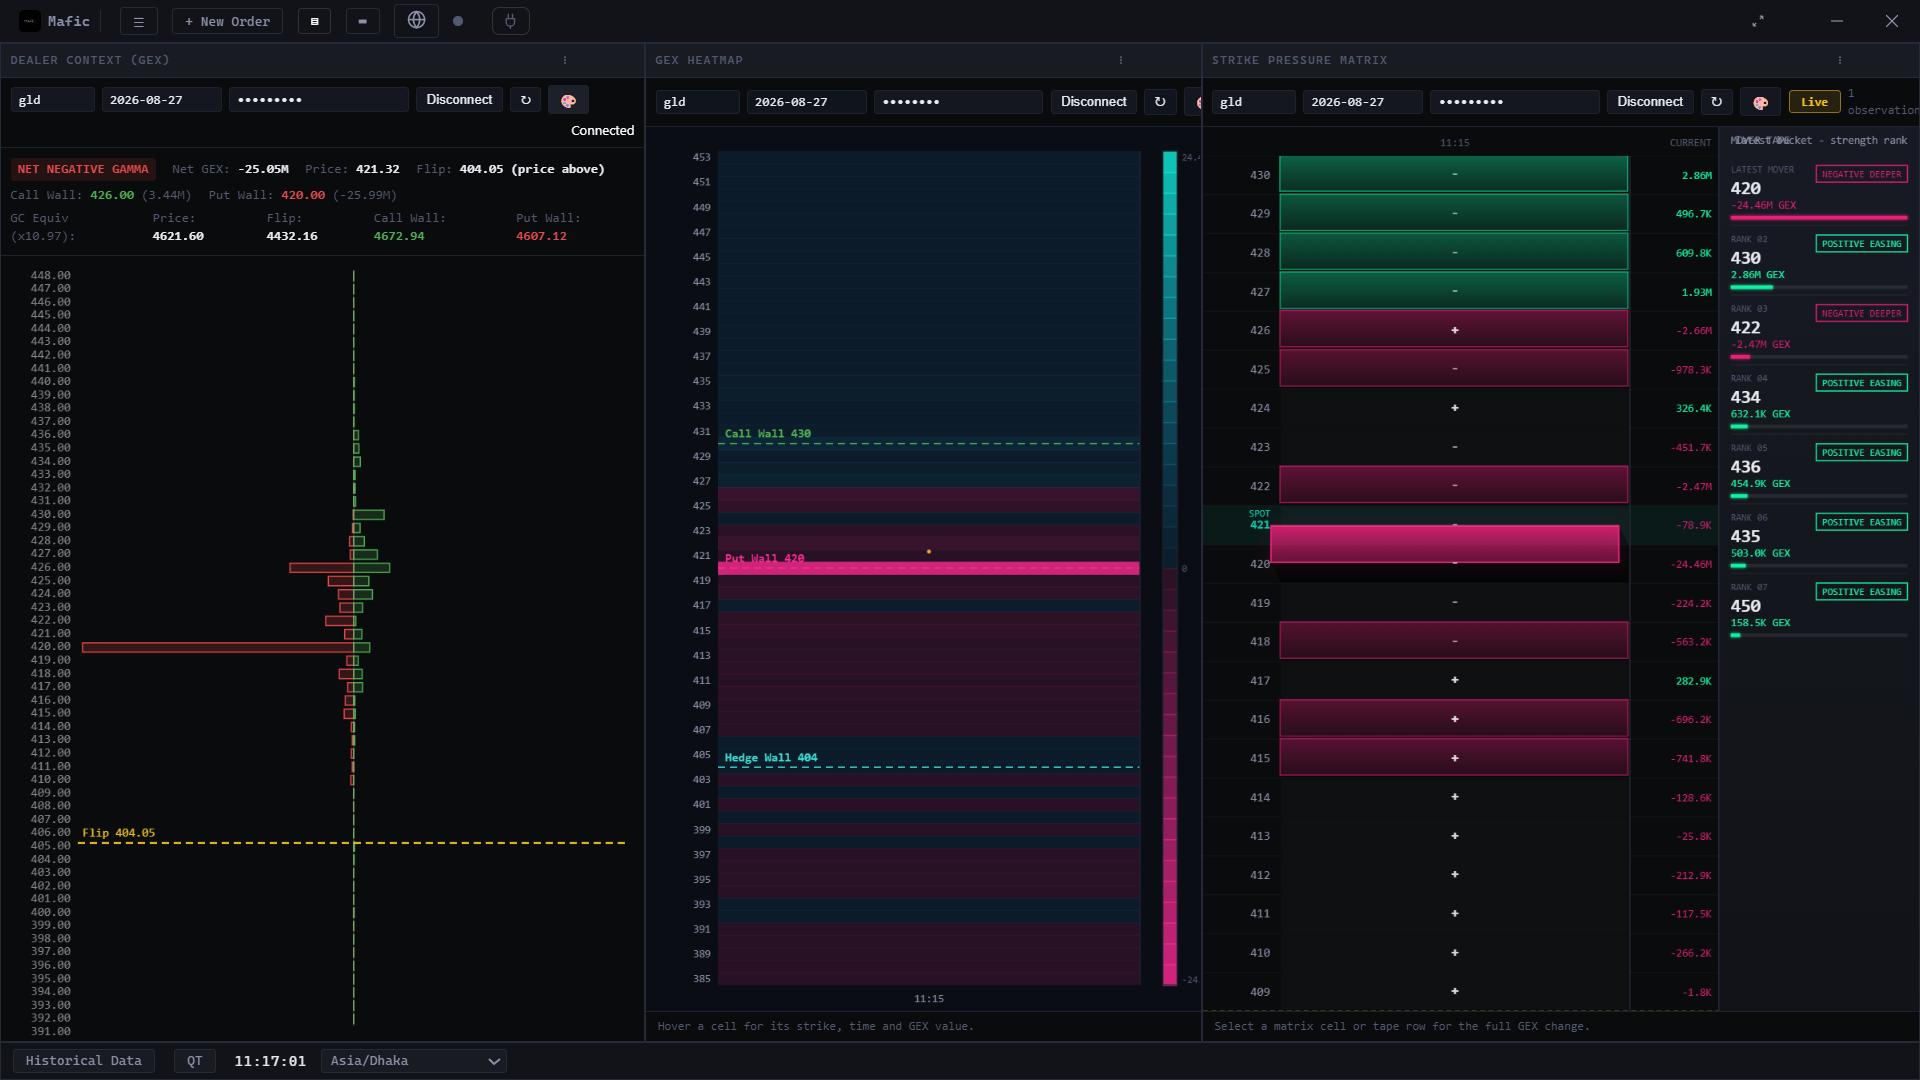Screen dimensions: 1920x1080
Task: Toggle fullscreen expand icon at top right
Action: tap(1758, 21)
